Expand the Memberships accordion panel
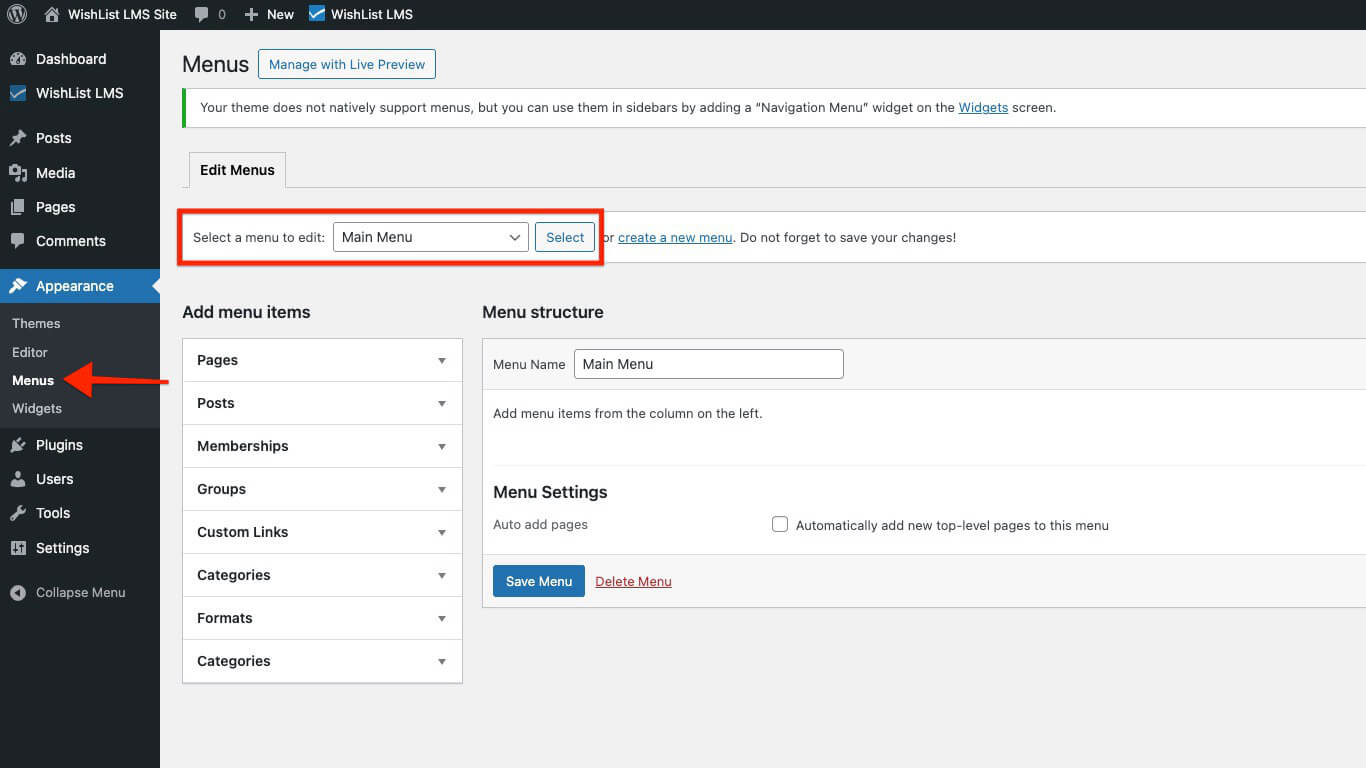The width and height of the screenshot is (1366, 768). (321, 446)
